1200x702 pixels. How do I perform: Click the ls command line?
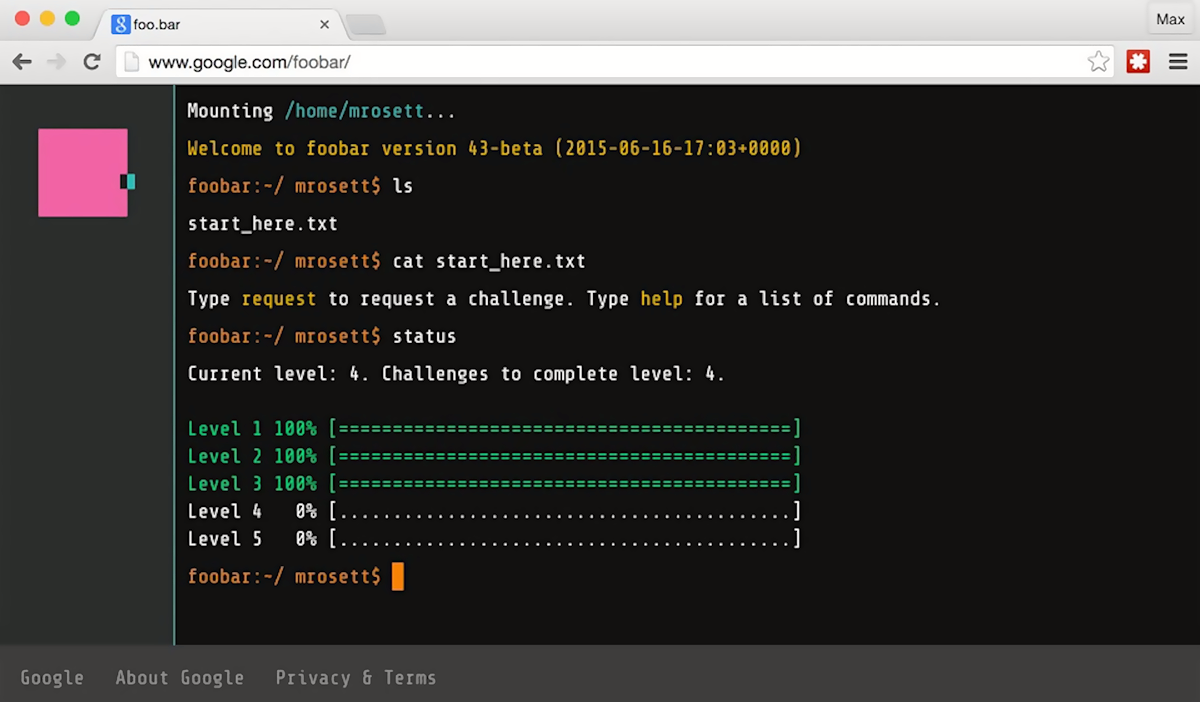click(301, 186)
